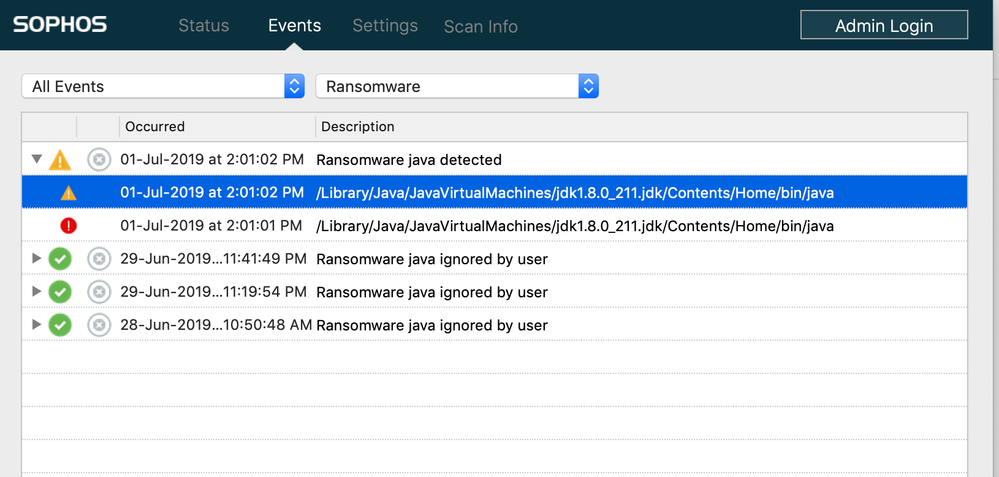
Task: Click the timestamp 28-Jun-2019...10:50:48 AM
Action: [x=216, y=325]
